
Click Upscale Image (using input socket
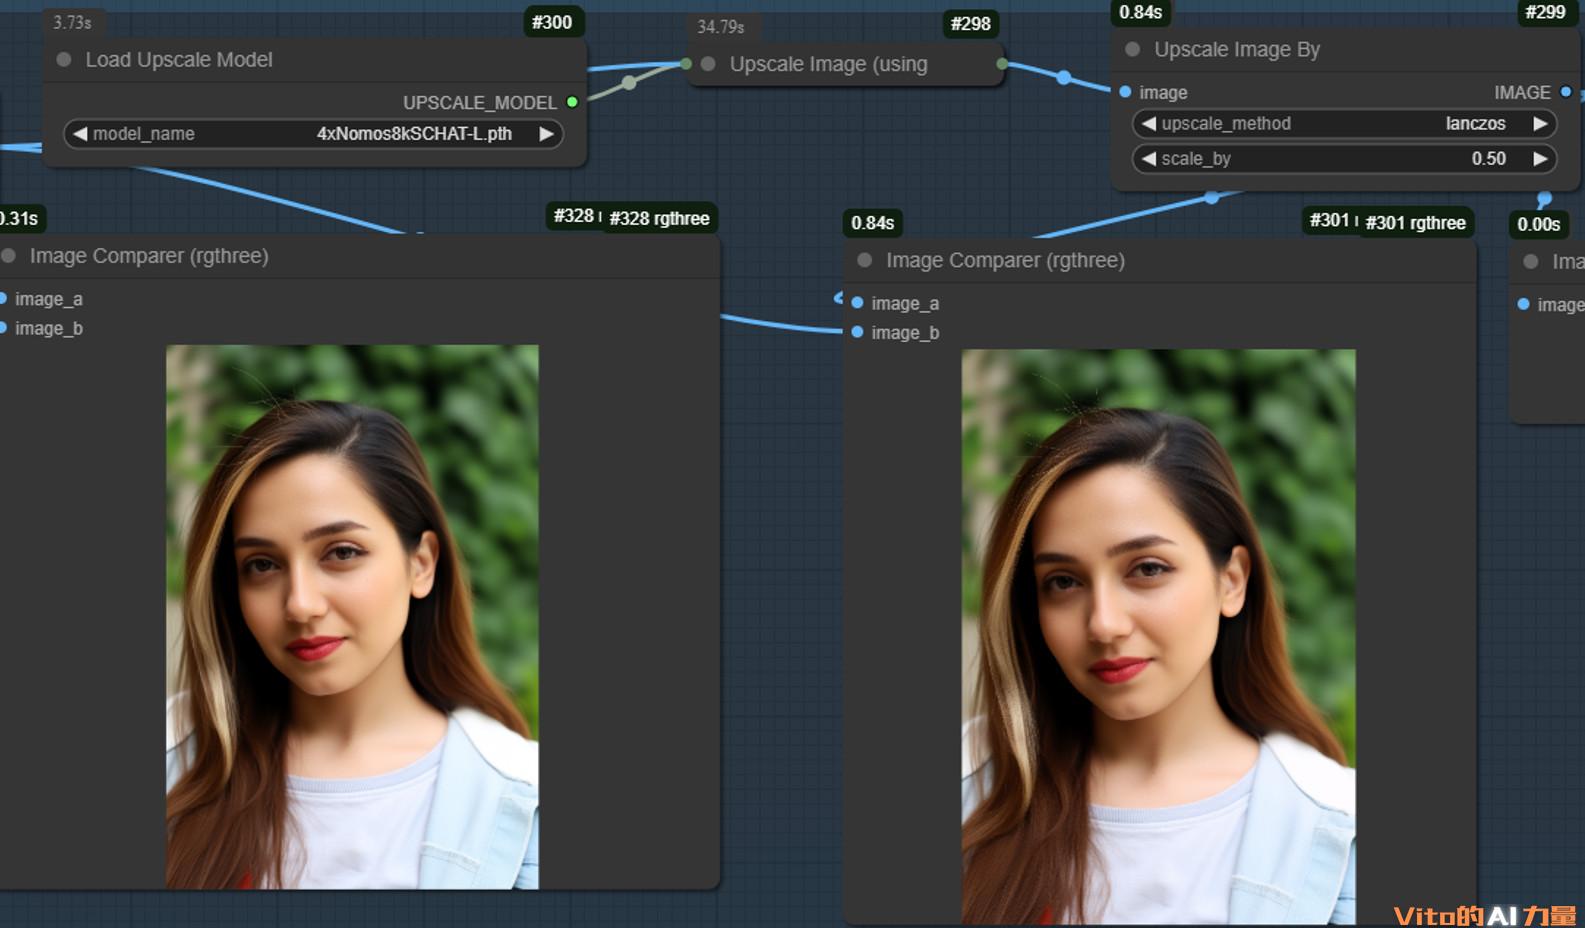coord(686,64)
